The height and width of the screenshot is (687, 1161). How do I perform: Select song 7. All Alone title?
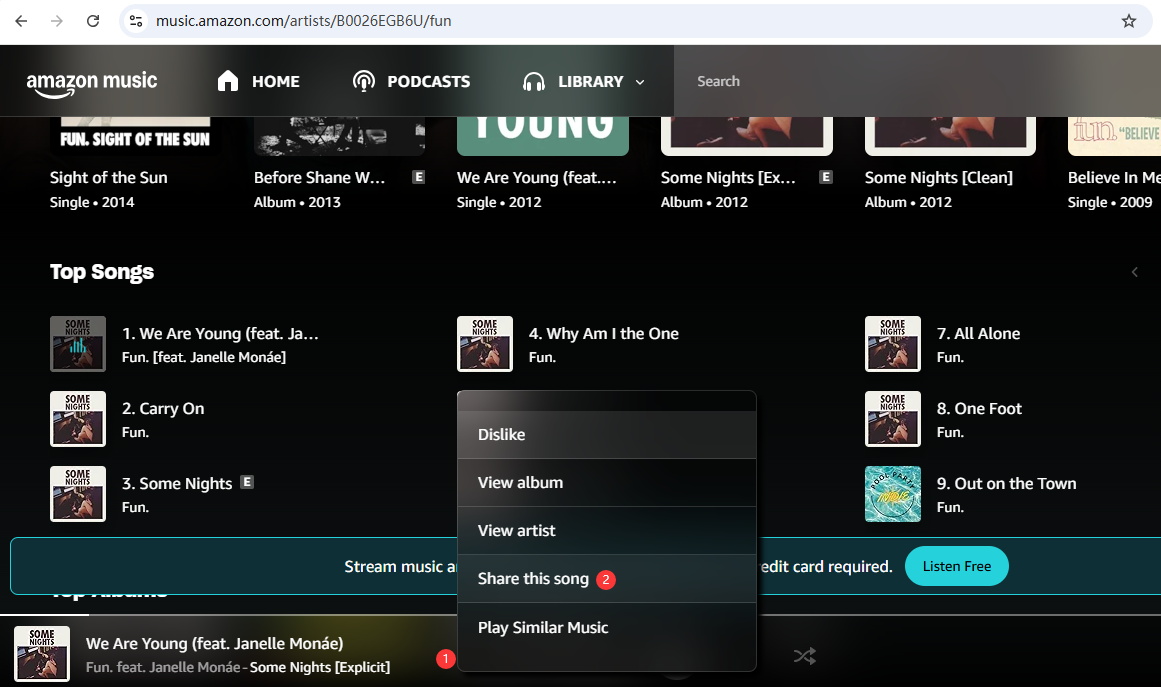tap(978, 334)
